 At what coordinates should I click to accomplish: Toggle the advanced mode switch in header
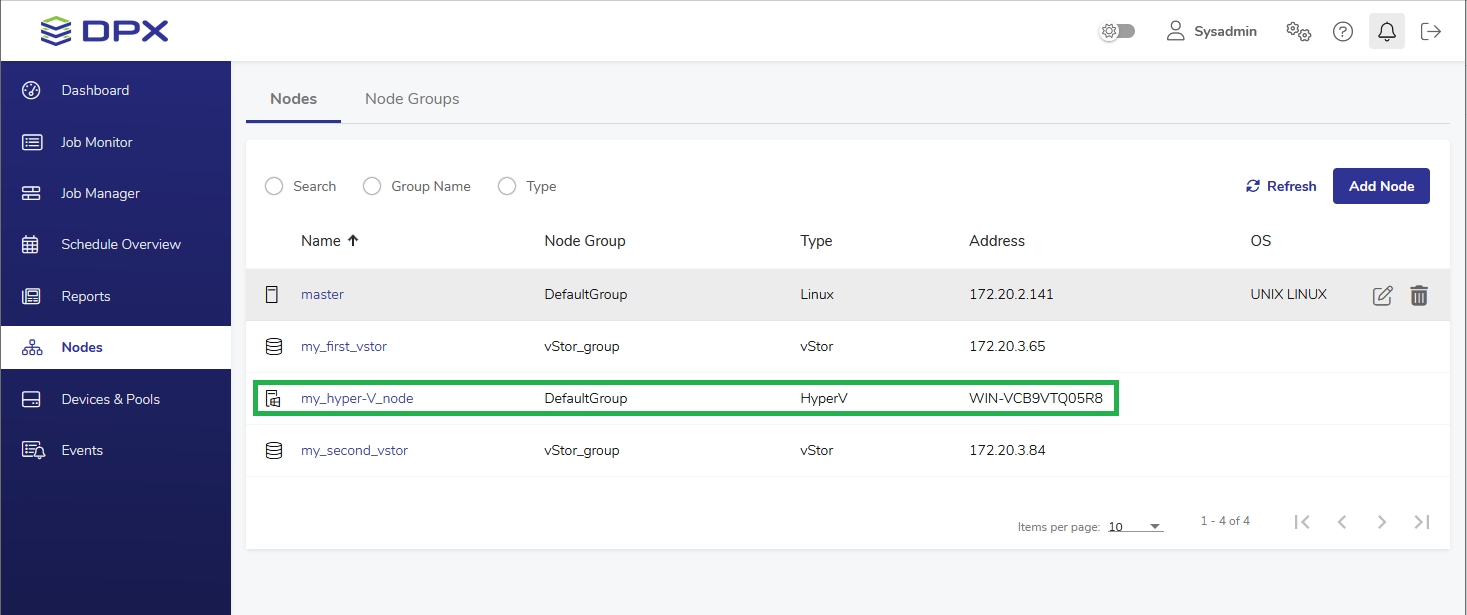coord(1117,32)
